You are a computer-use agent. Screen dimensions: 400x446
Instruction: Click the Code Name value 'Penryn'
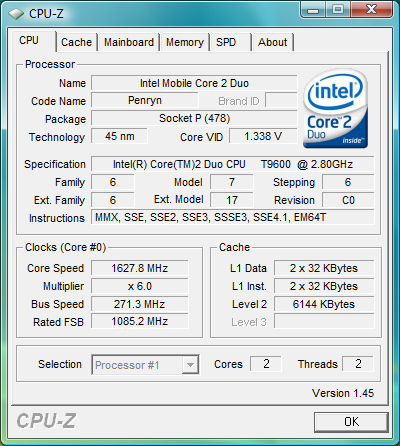(145, 101)
